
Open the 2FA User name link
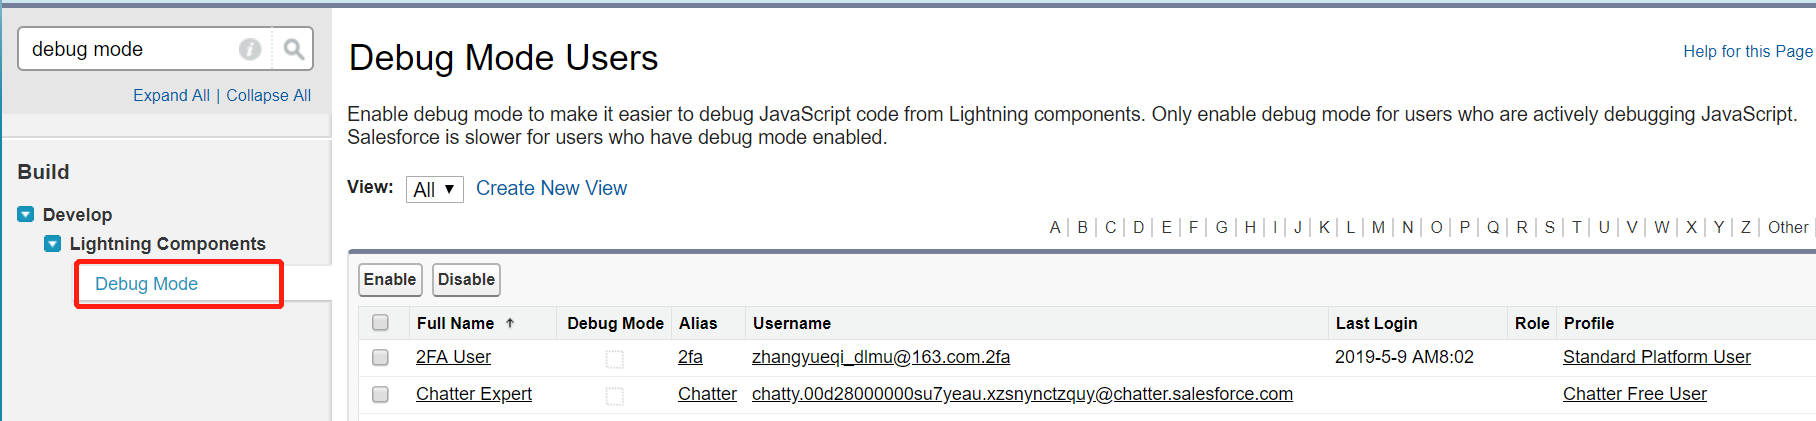pyautogui.click(x=453, y=357)
